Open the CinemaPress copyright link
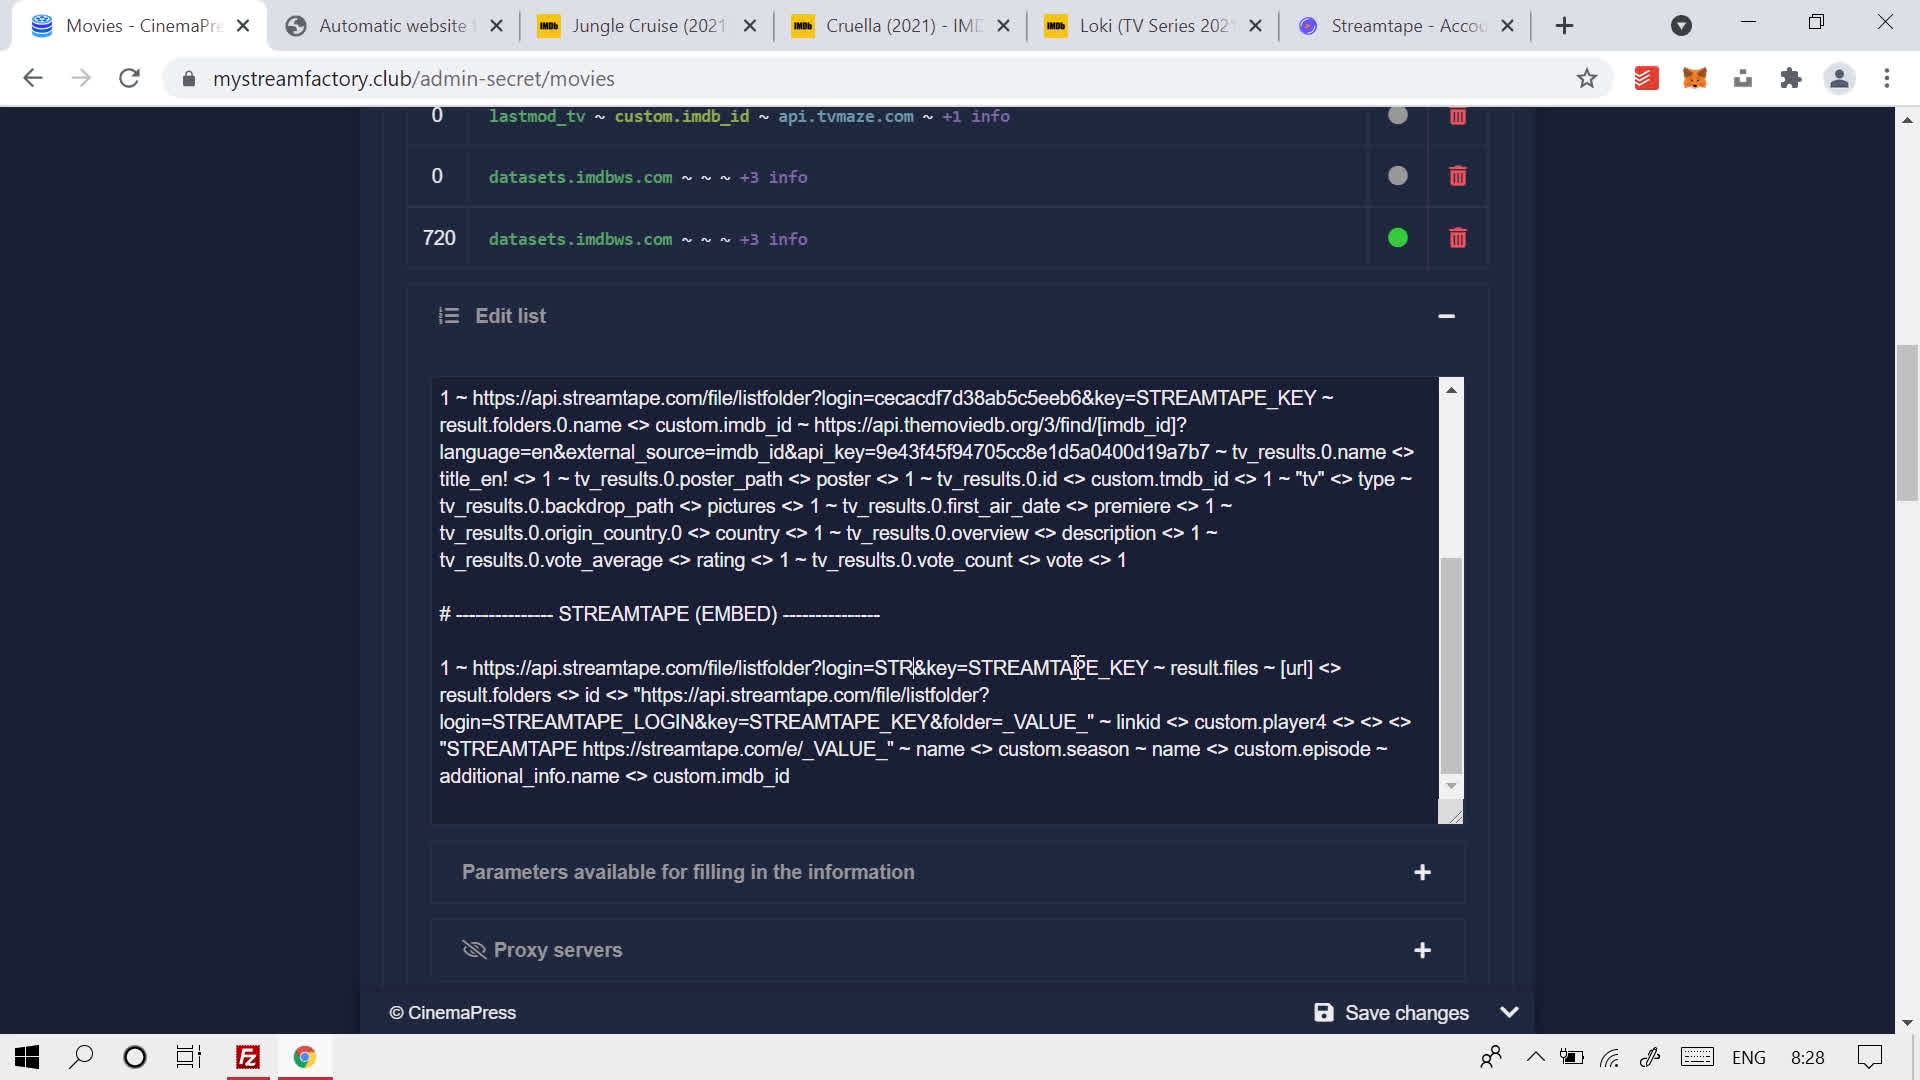This screenshot has width=1920, height=1080. (452, 1012)
